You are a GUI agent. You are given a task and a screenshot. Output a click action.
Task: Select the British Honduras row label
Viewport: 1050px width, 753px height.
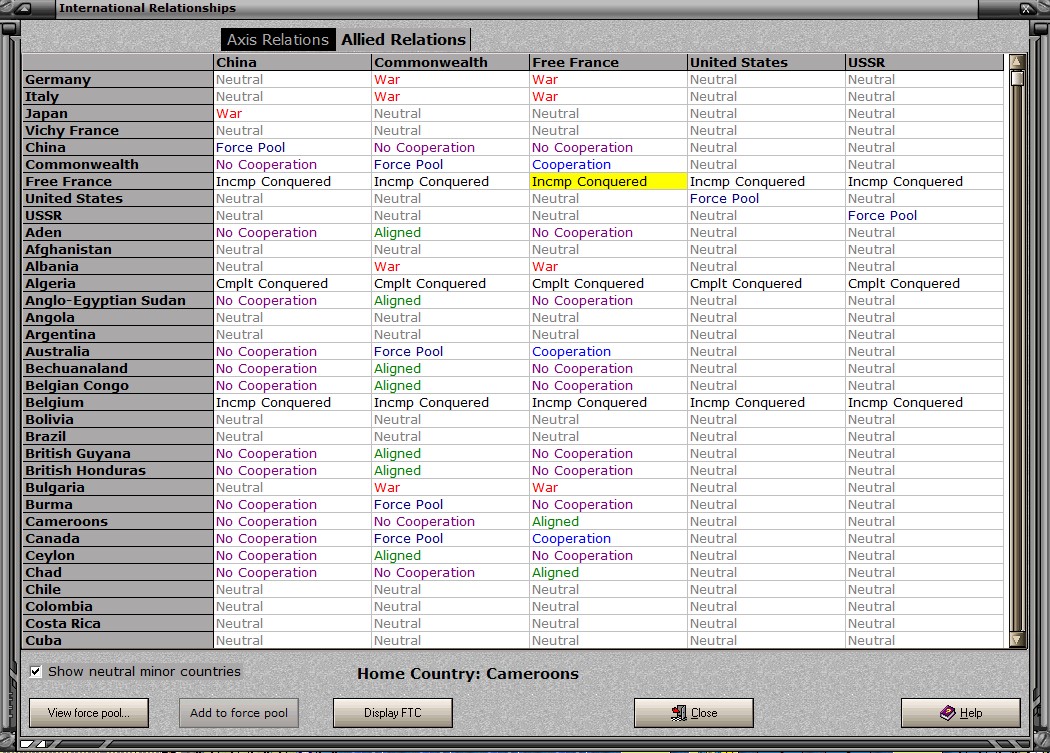click(118, 471)
